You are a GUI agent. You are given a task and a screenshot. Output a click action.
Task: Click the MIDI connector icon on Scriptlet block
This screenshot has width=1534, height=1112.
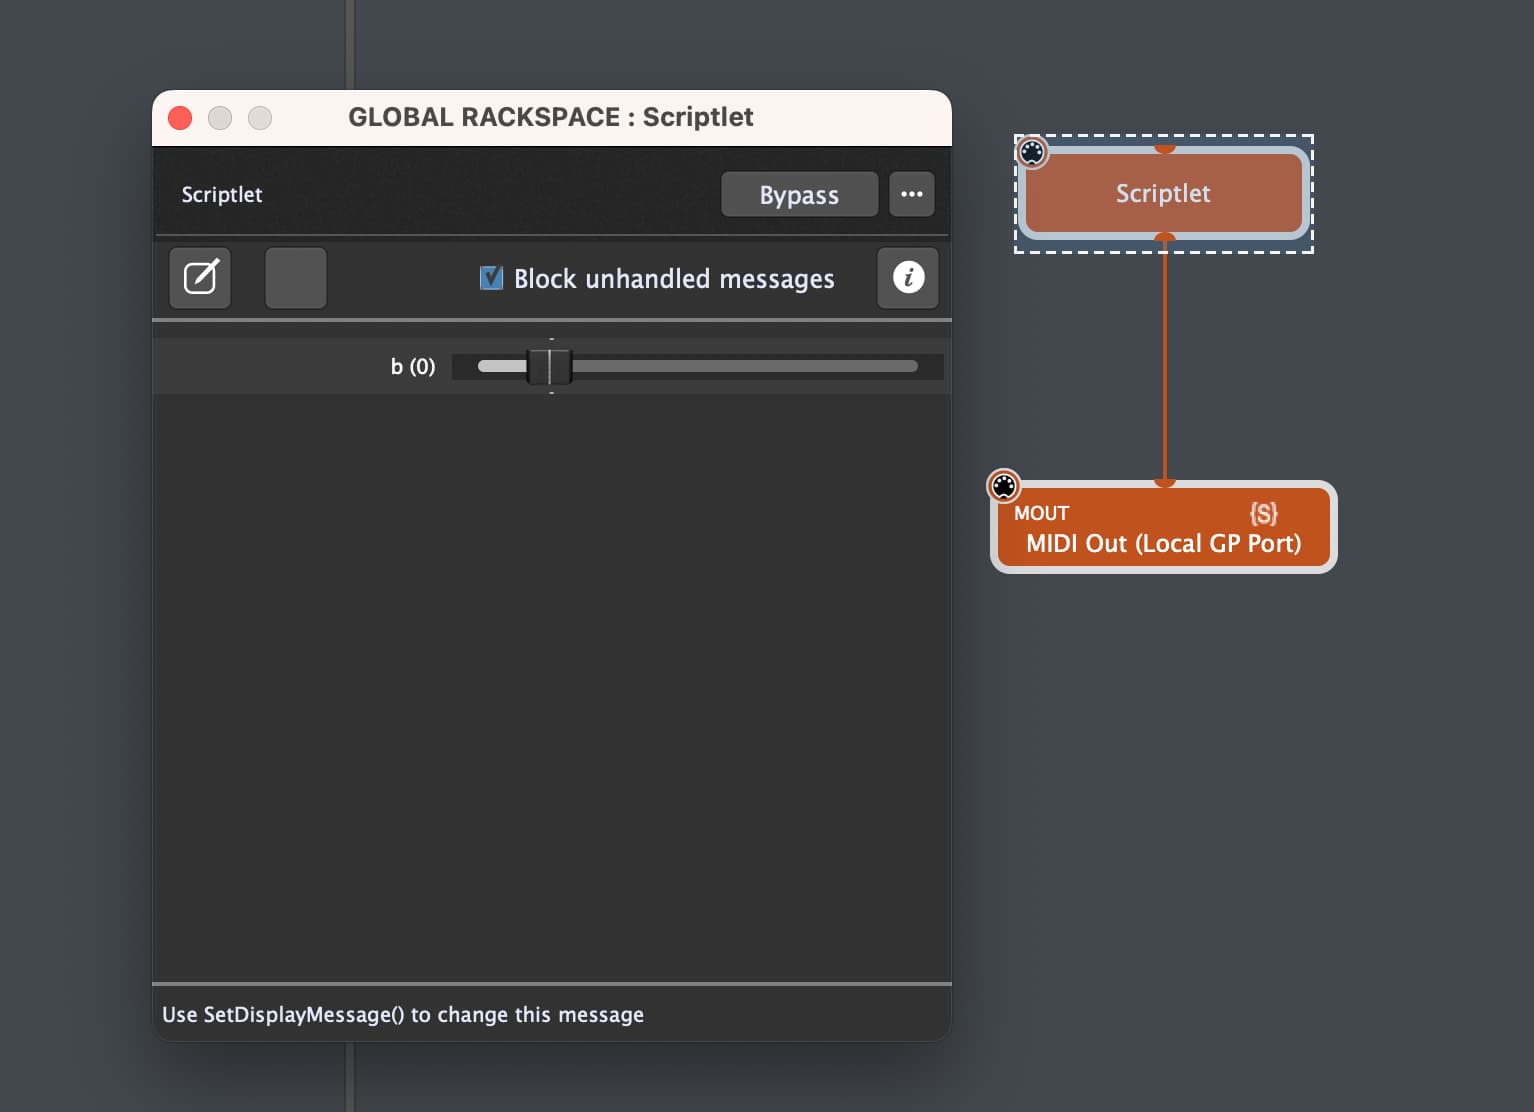point(1032,152)
